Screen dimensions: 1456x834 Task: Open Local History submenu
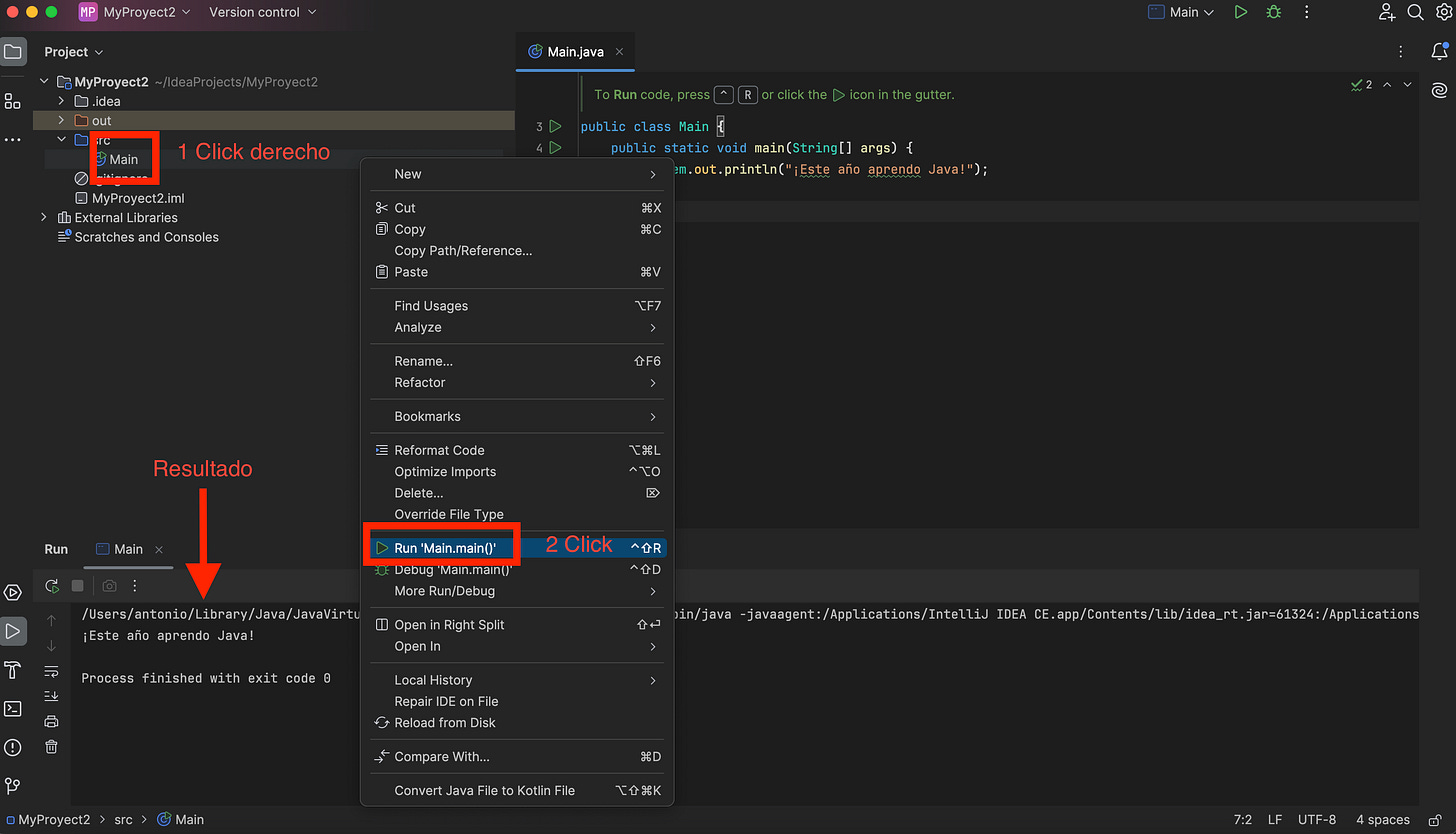point(517,680)
